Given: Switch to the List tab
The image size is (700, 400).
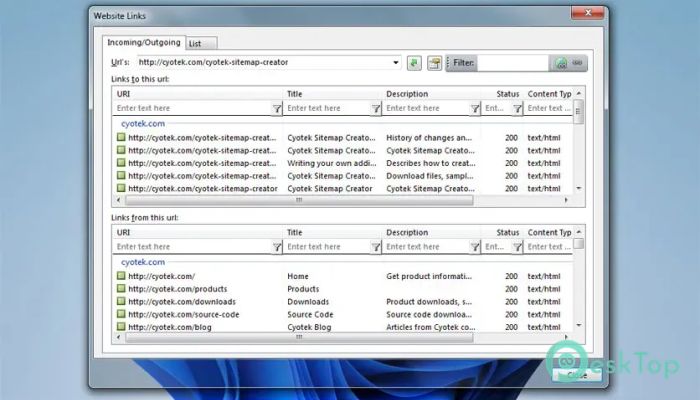Looking at the screenshot, I should [201, 43].
